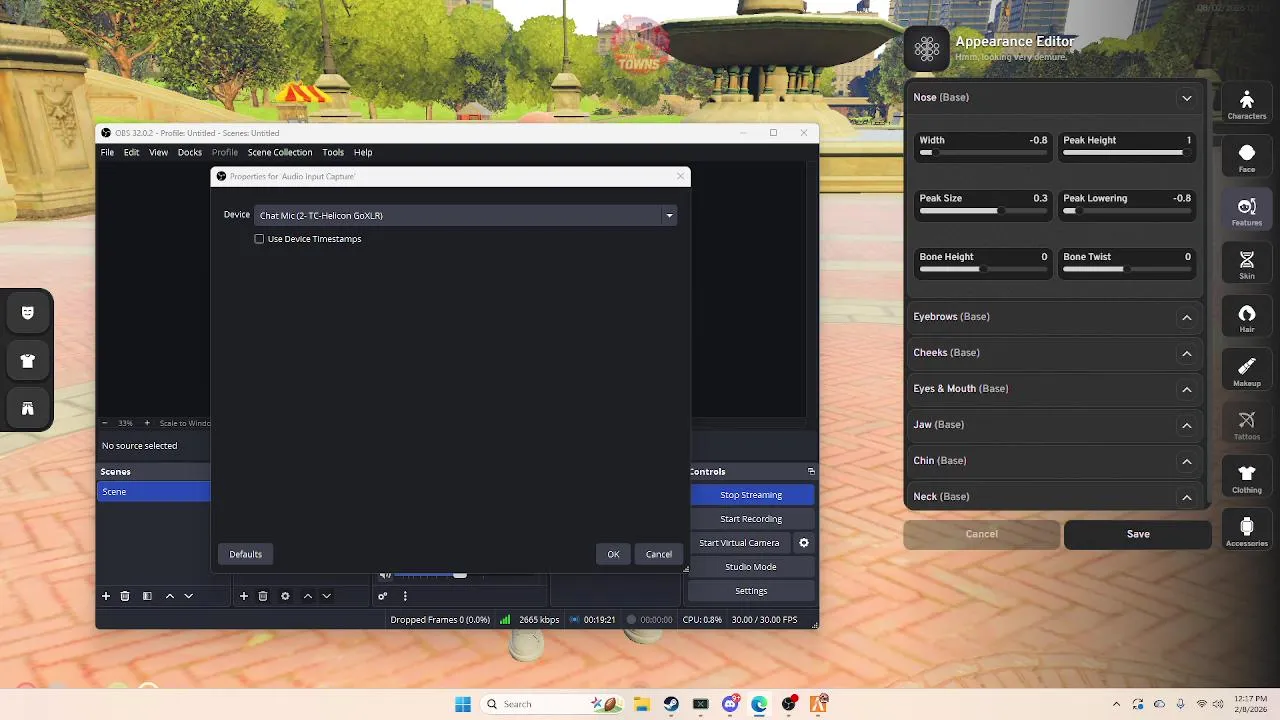Click the pants icon on left game sidebar
1280x720 pixels.
pyautogui.click(x=27, y=408)
